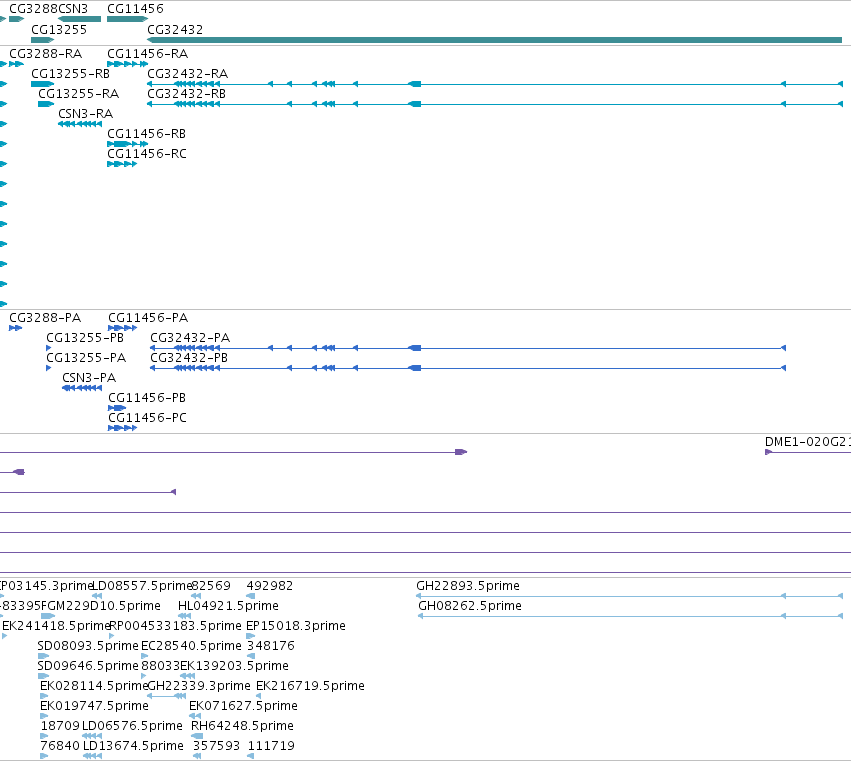Select transcript CG32432-RA label
The image size is (851, 761).
point(188,74)
